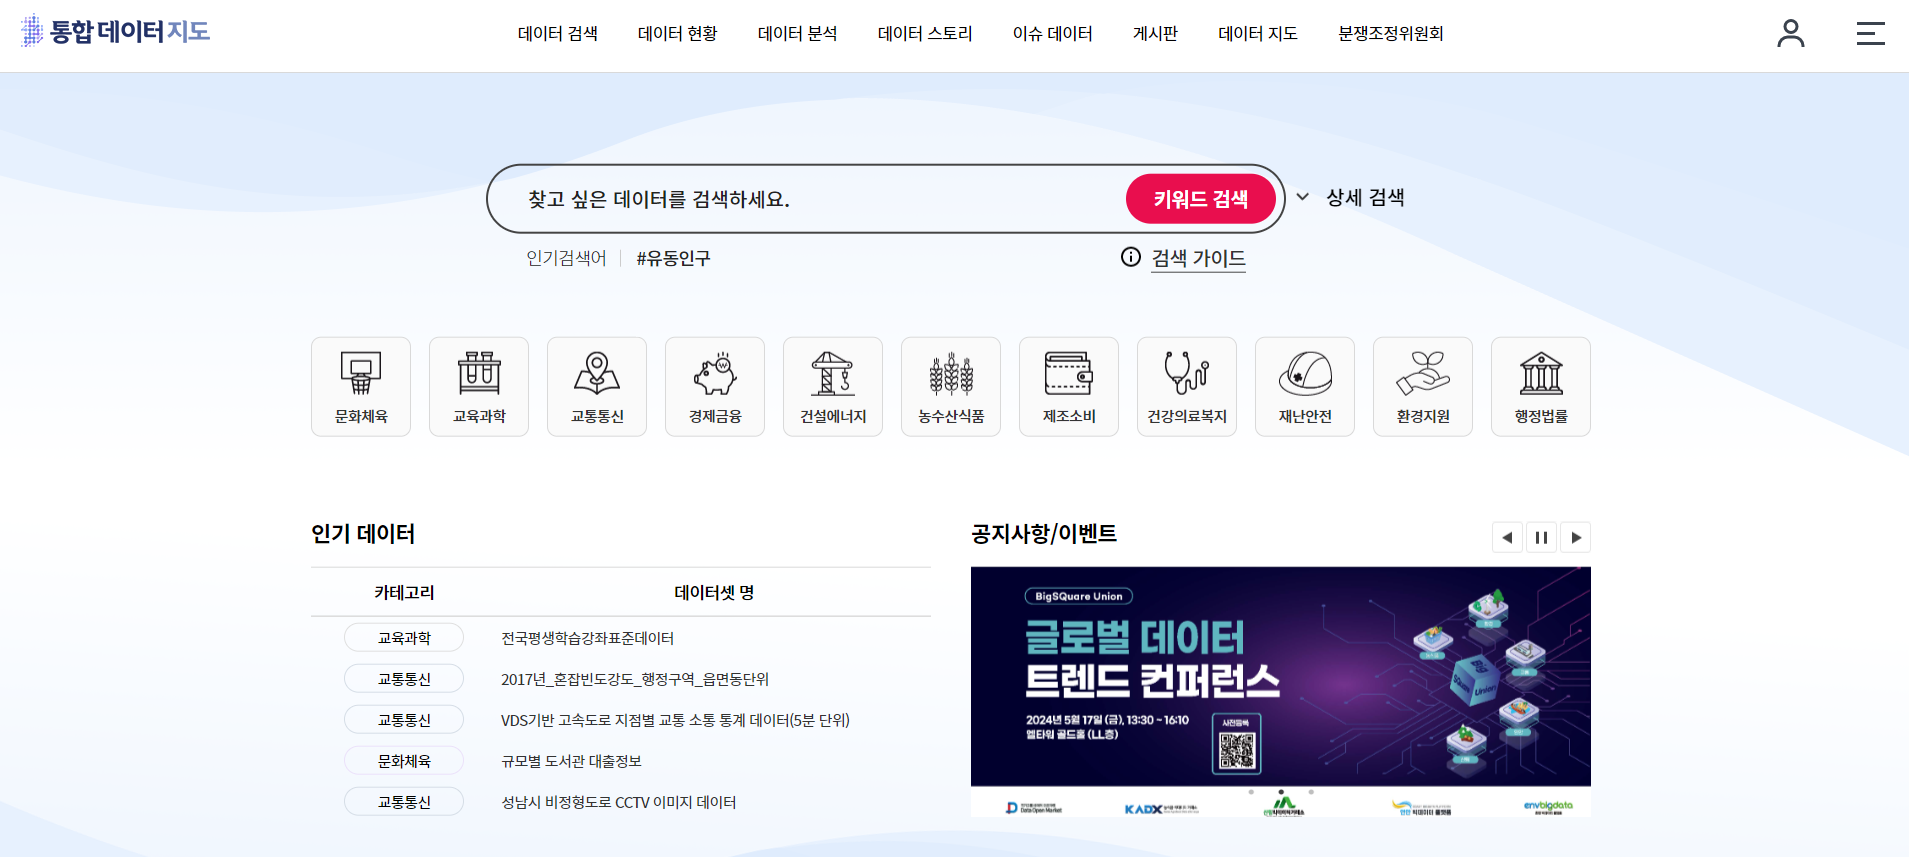Screen dimensions: 1909x857
Task: Open the 재난안전 helmet icon
Action: click(1305, 386)
